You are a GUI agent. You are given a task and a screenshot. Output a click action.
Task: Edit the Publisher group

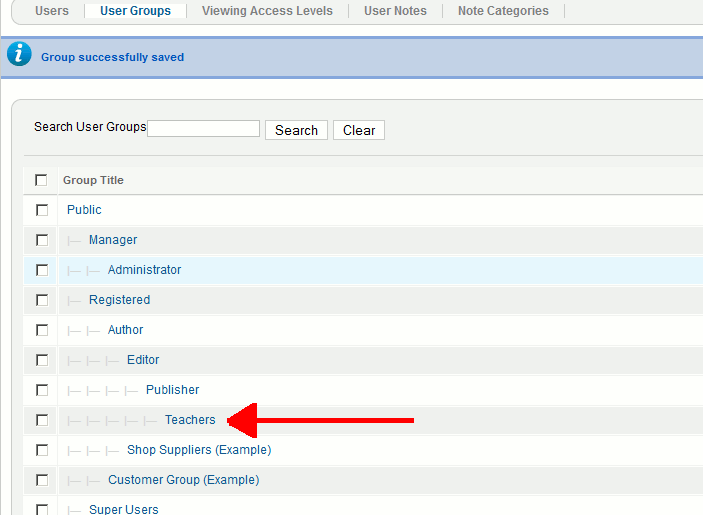point(172,390)
